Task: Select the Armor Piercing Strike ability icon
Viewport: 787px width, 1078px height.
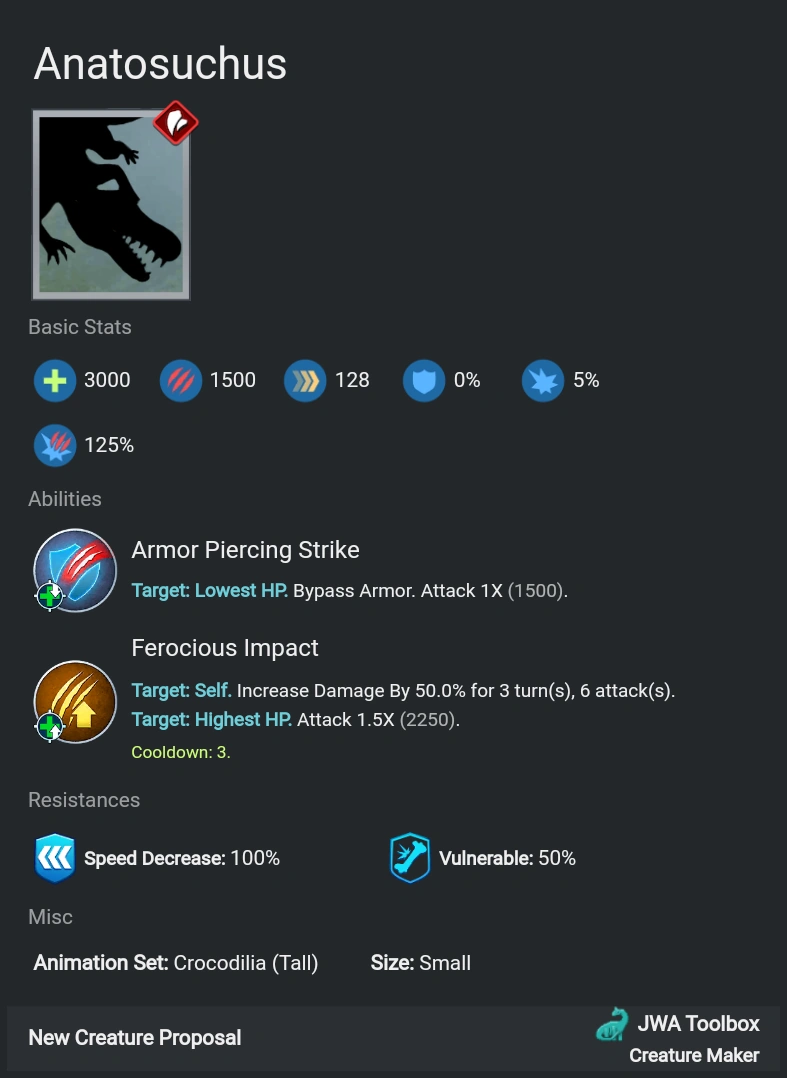Action: click(x=75, y=570)
